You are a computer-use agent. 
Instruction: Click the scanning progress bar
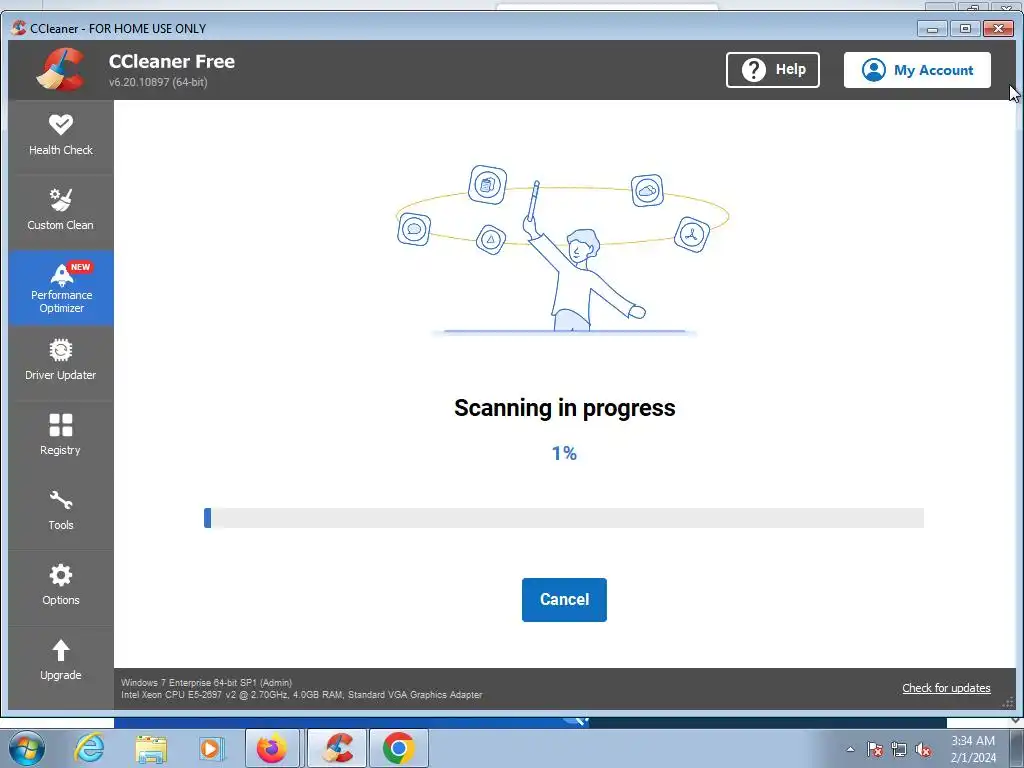point(564,518)
